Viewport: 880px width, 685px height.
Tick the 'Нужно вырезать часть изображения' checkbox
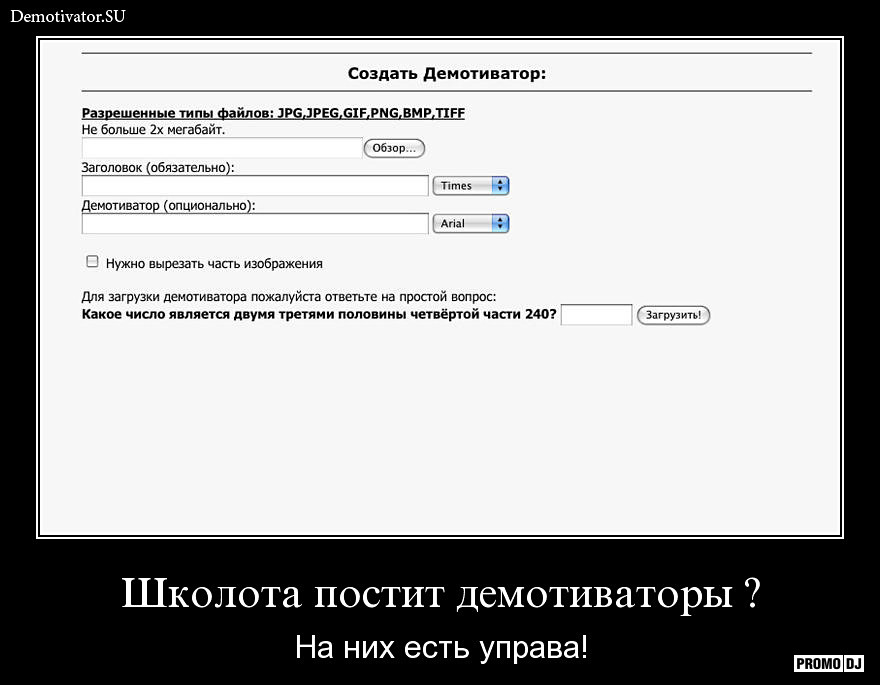pos(92,262)
